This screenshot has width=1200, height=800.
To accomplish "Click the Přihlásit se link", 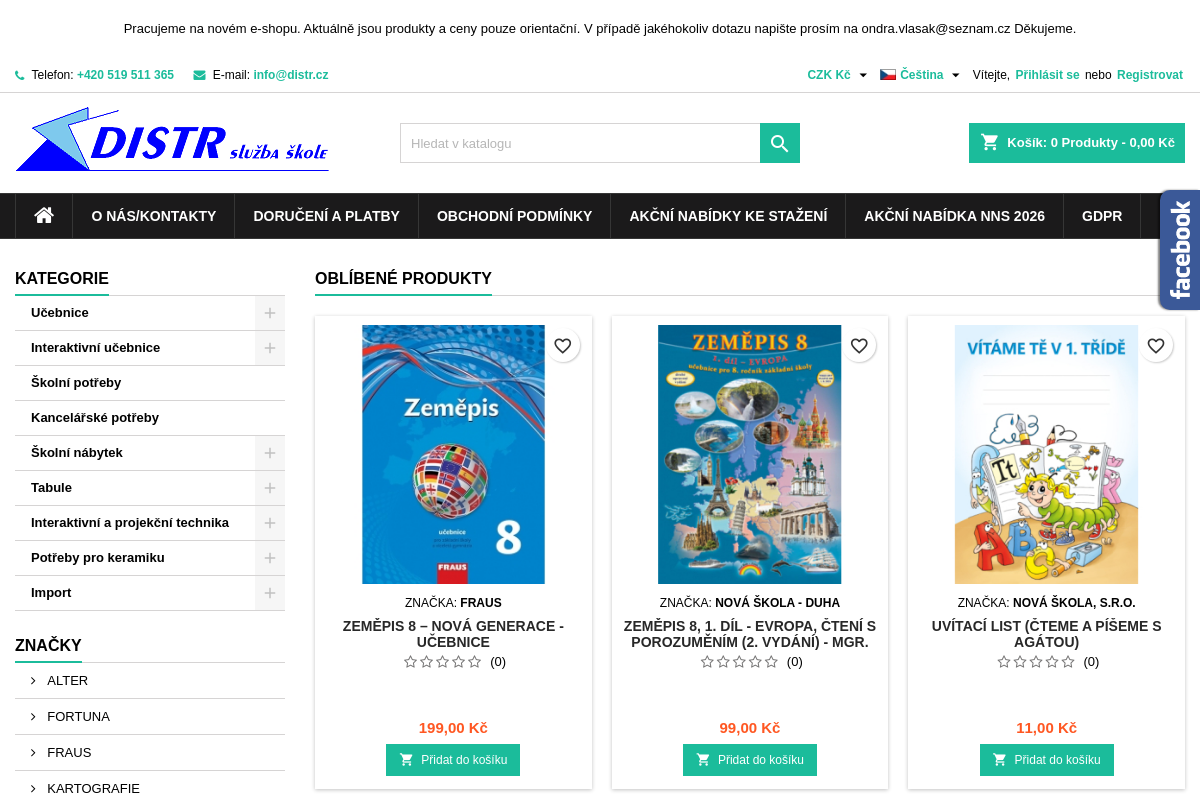I will tap(1047, 75).
